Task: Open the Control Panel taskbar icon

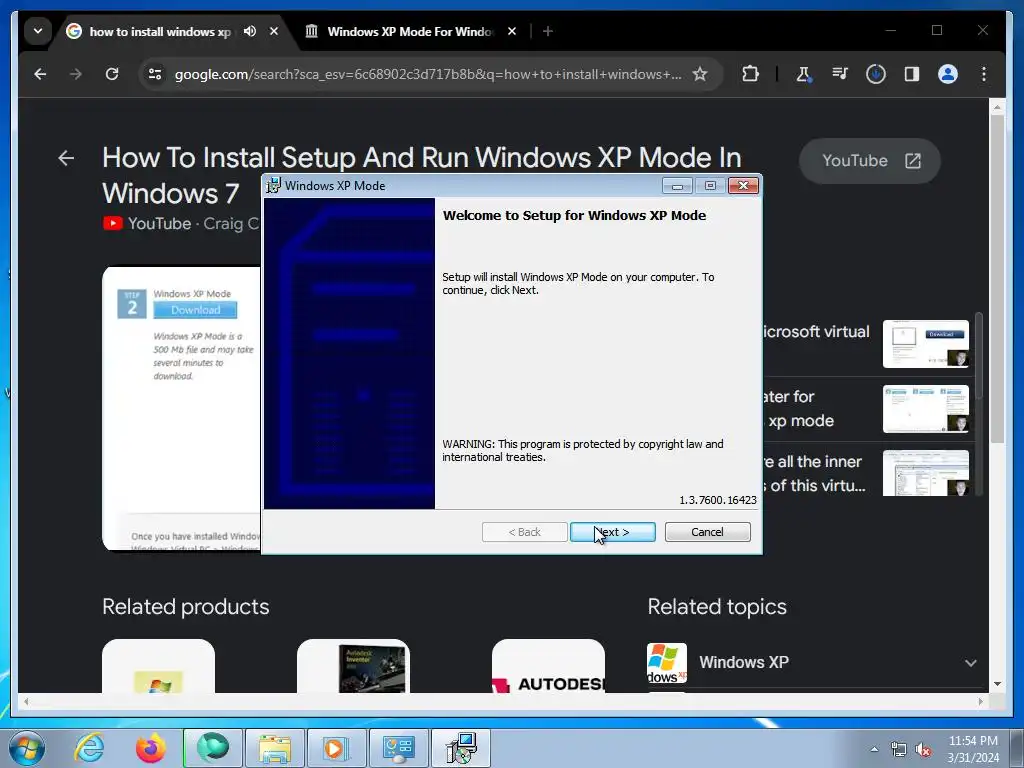Action: coord(399,748)
